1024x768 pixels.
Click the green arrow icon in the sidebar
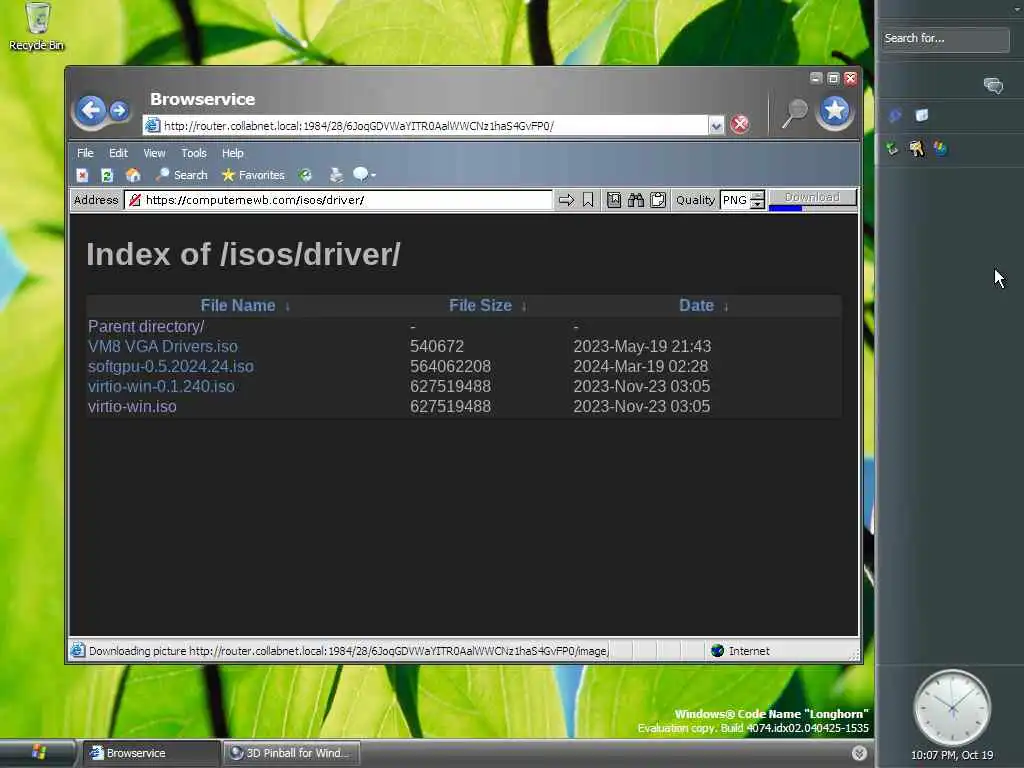point(892,148)
